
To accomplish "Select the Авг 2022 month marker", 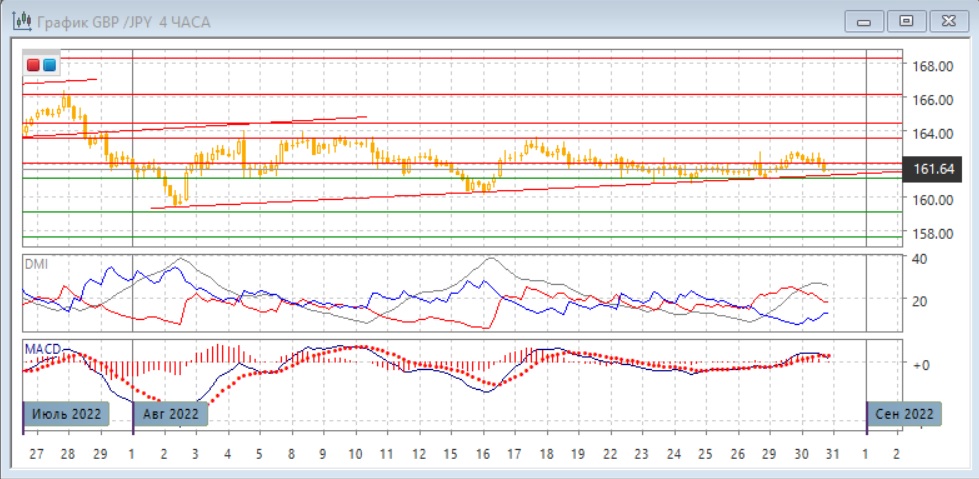I will point(170,413).
